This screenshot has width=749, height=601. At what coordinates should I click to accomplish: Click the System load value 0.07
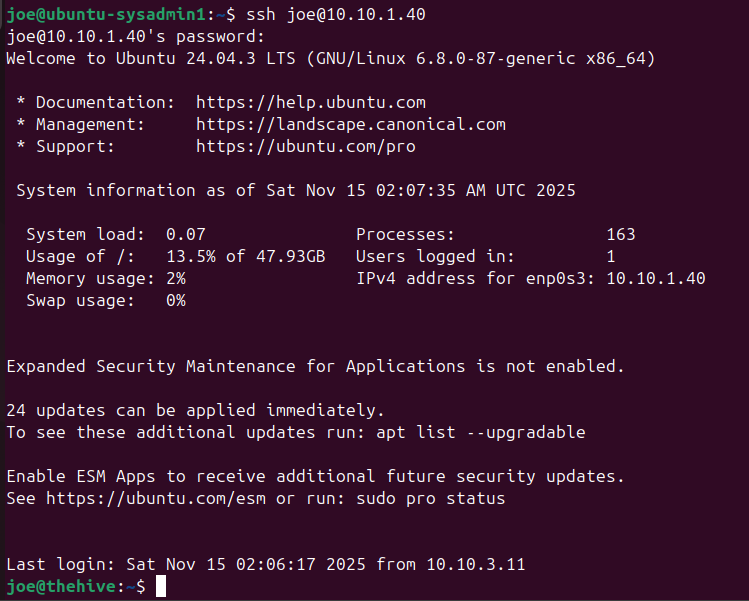coord(185,234)
